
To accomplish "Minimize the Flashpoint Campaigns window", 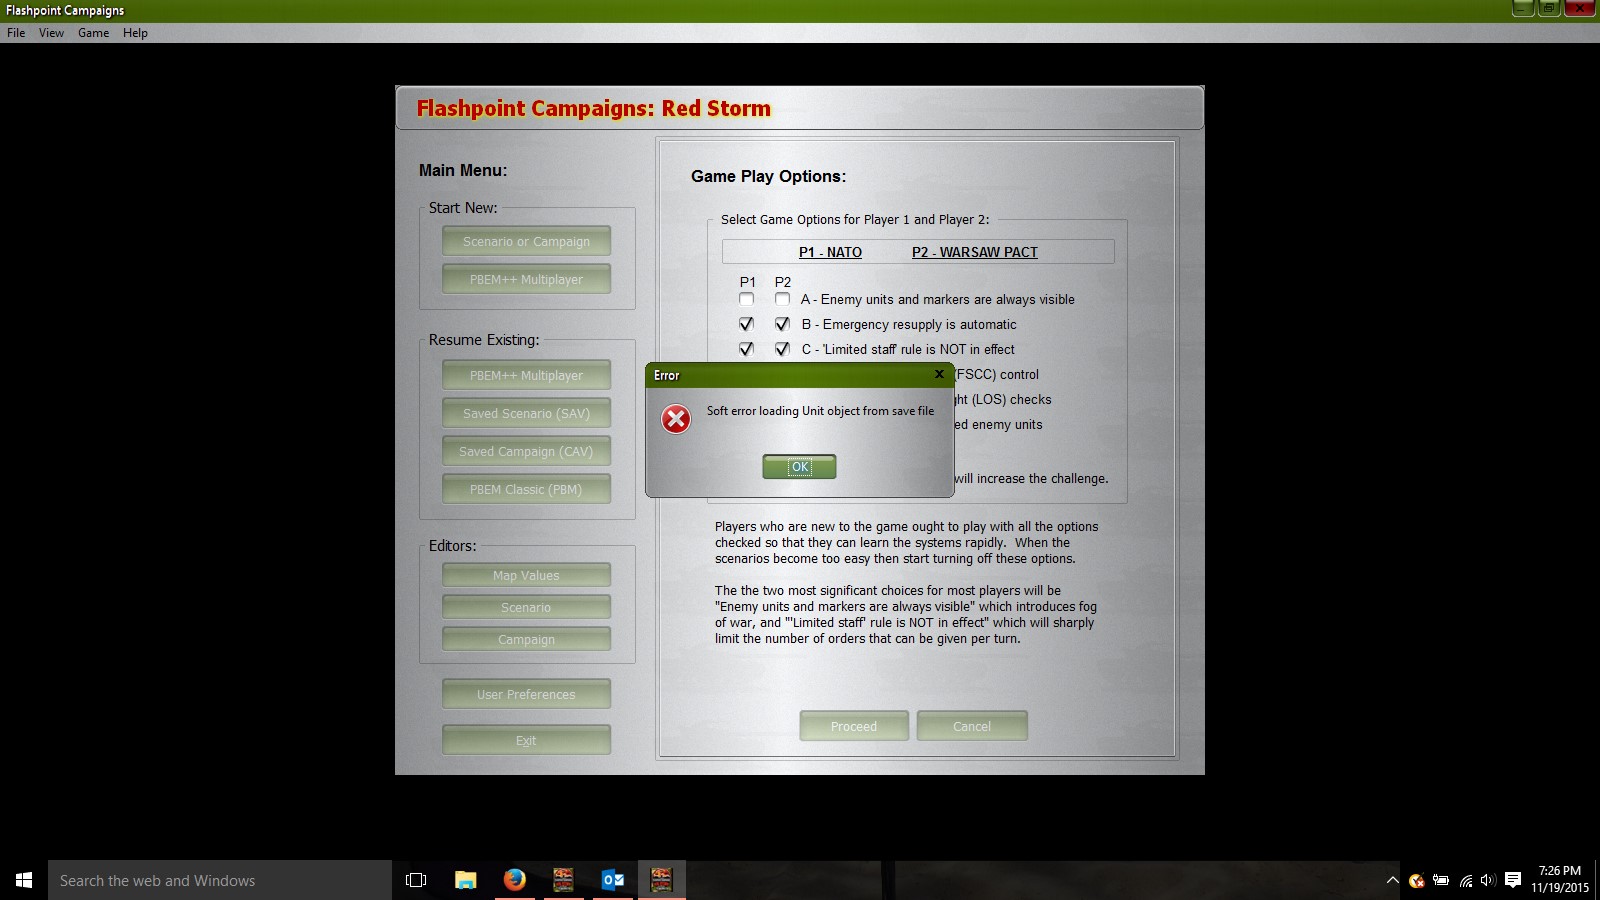I will [1523, 8].
